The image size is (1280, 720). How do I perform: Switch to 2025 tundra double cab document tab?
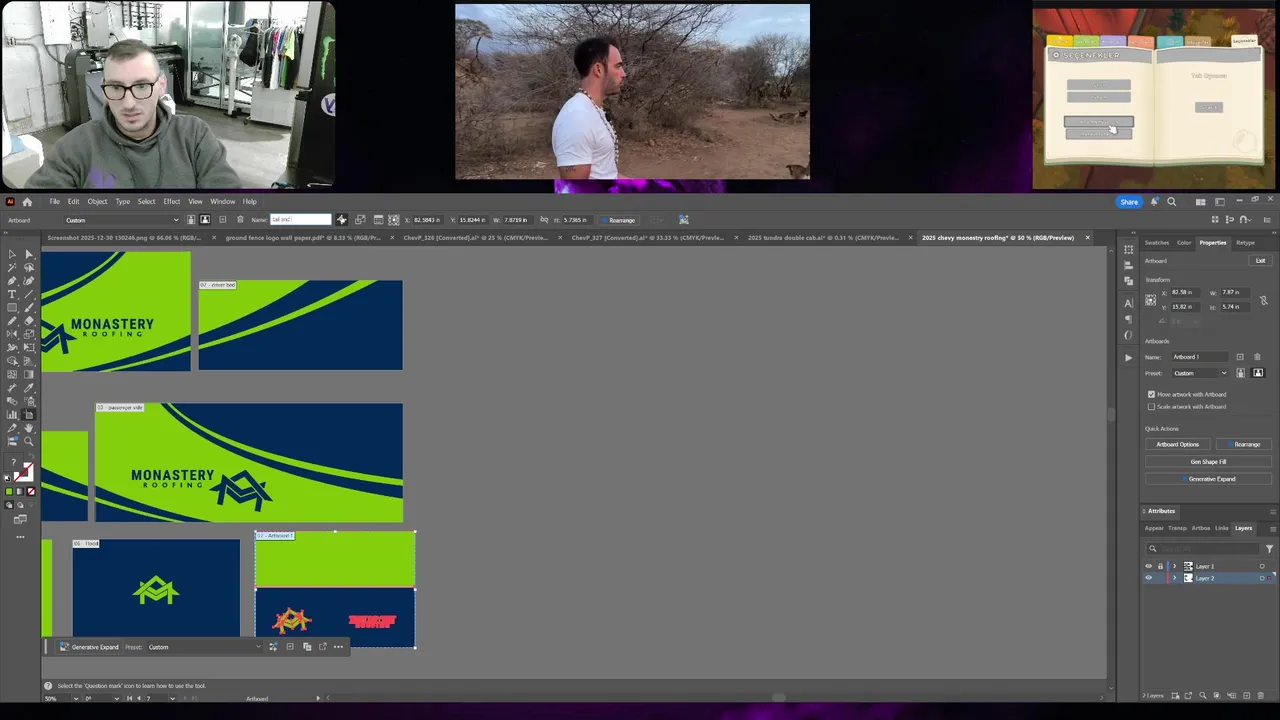click(824, 238)
